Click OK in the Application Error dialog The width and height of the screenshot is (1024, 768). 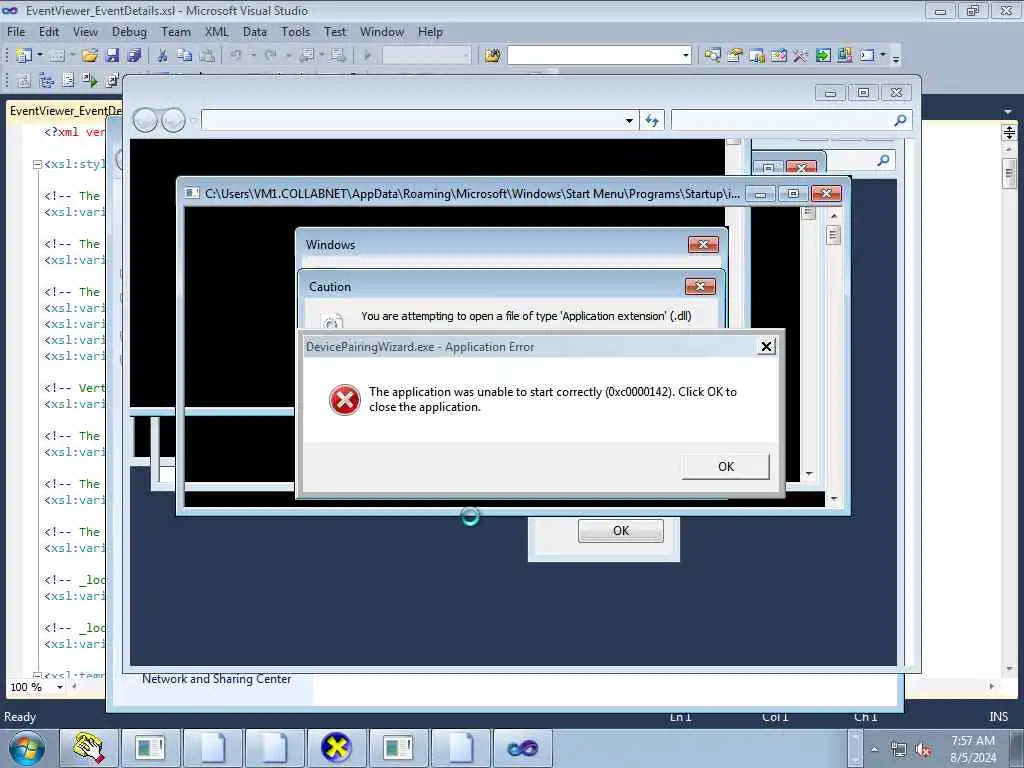[x=726, y=466]
